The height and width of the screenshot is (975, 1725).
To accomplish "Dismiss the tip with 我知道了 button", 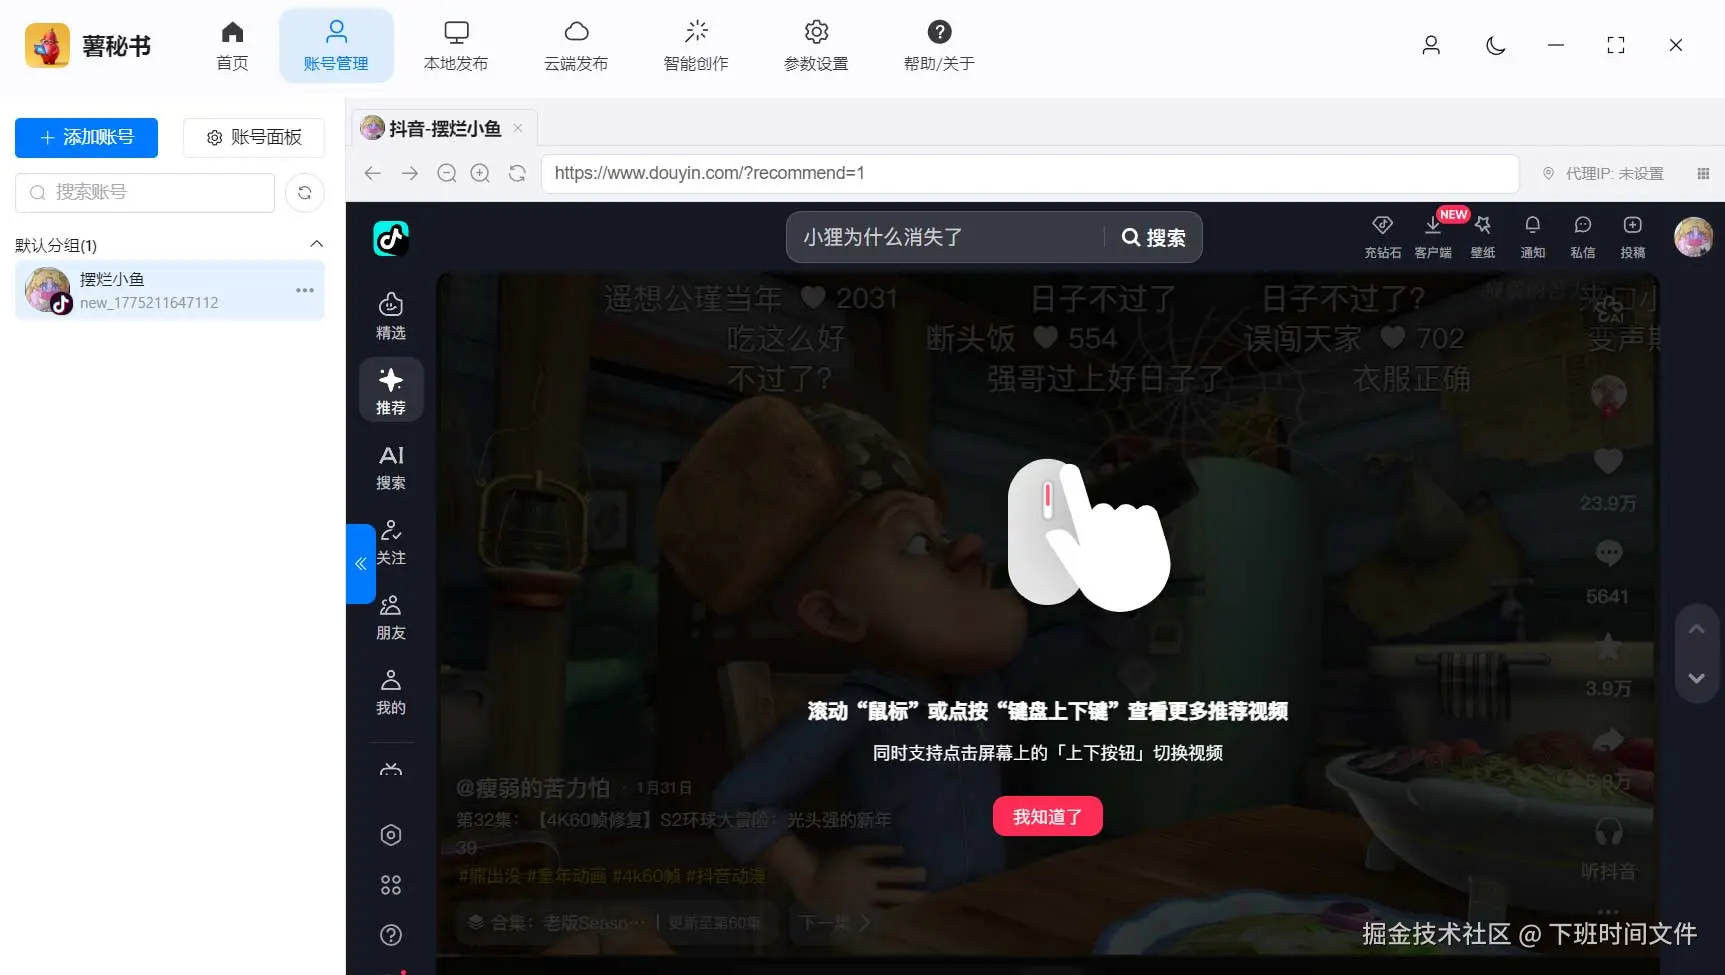I will pos(1047,816).
